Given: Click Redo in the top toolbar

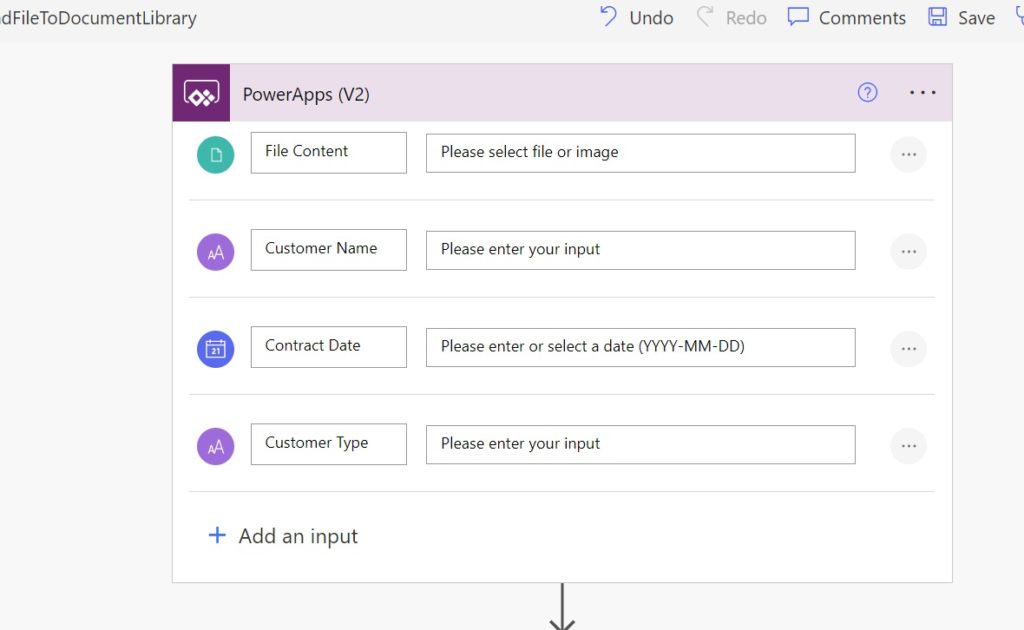Looking at the screenshot, I should point(731,17).
